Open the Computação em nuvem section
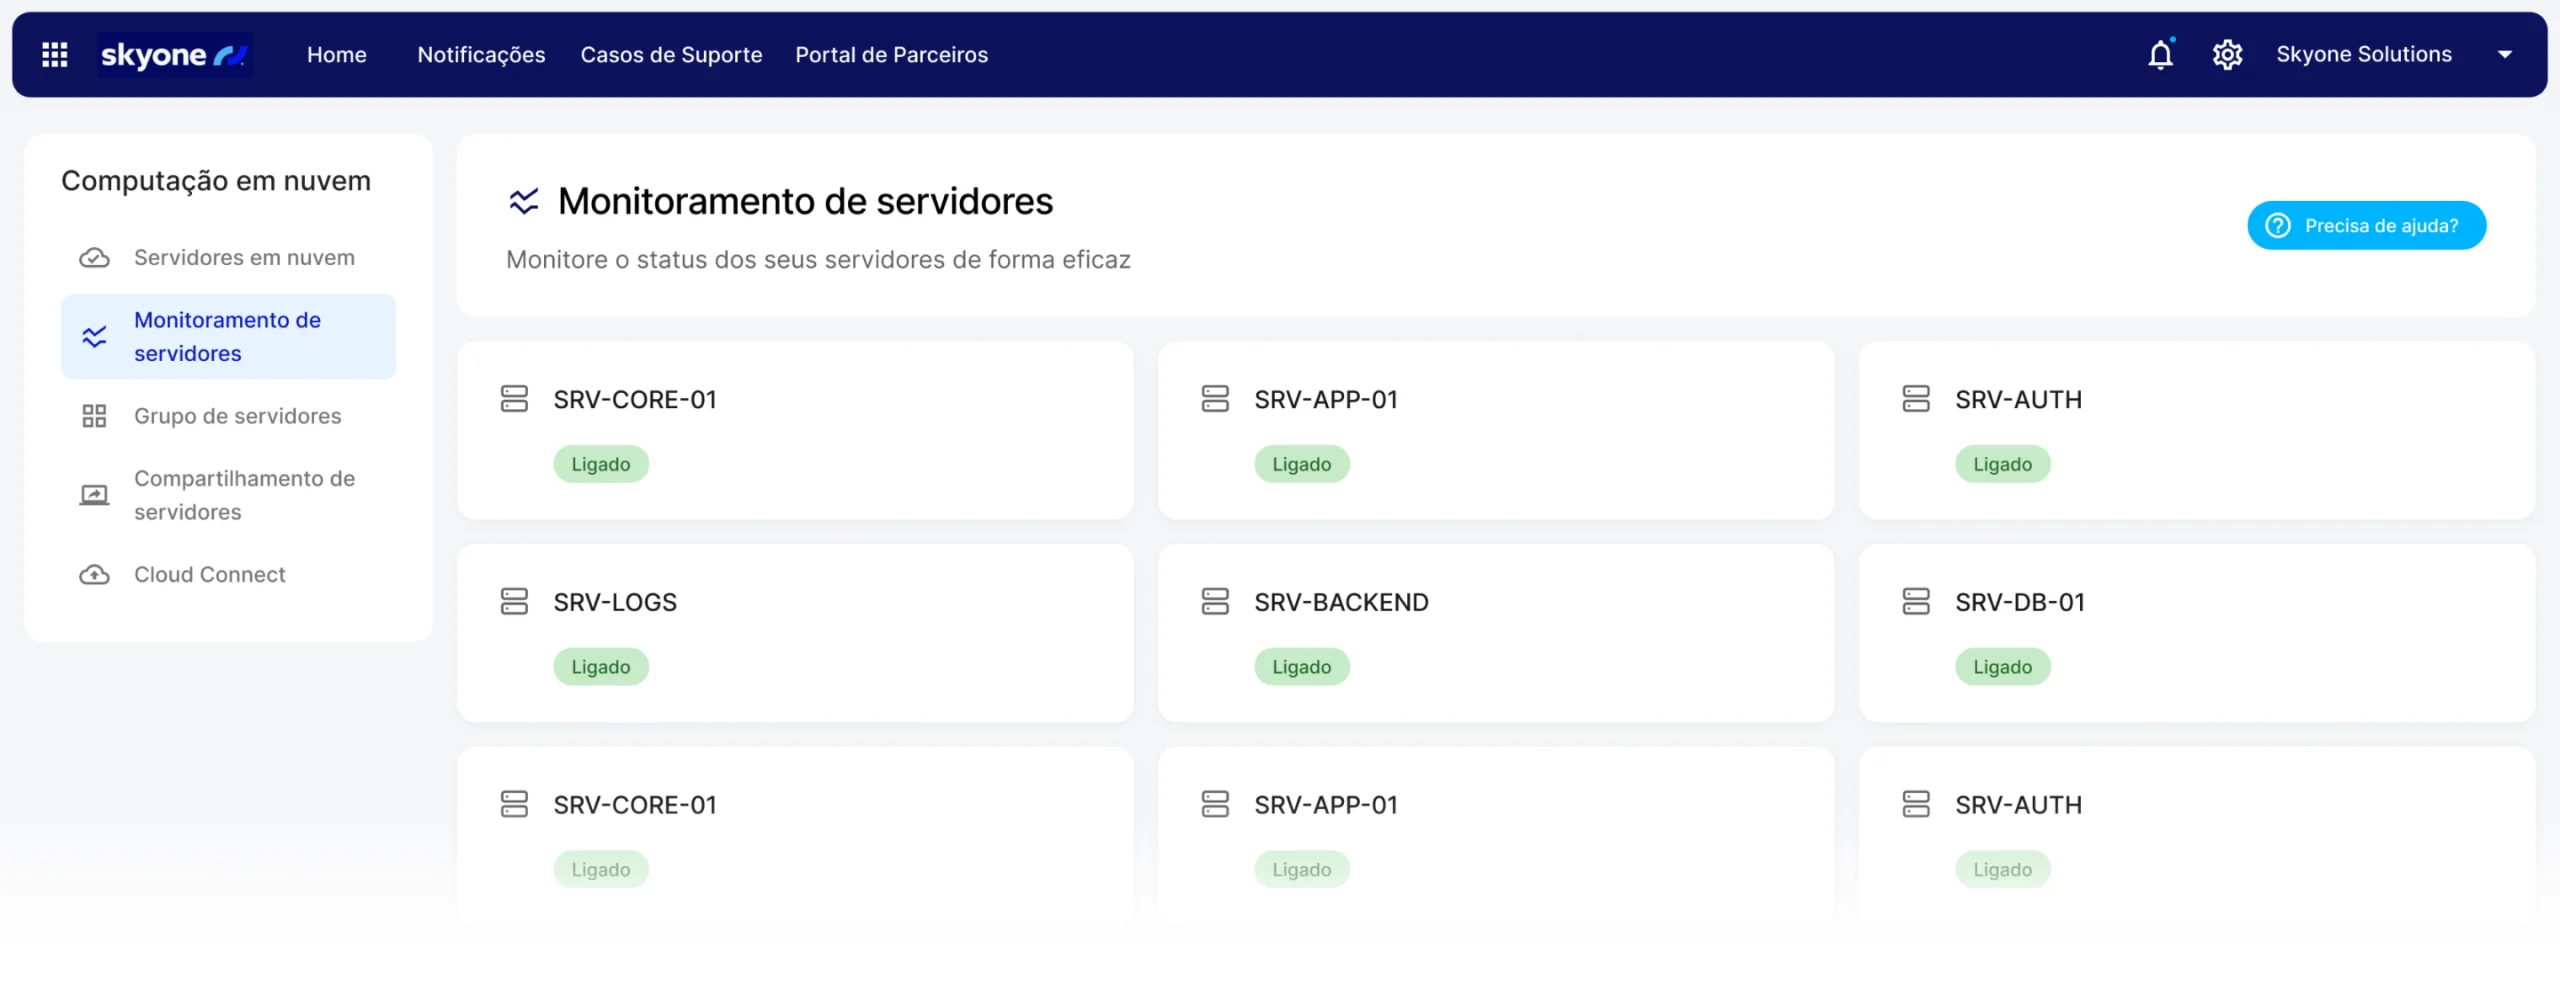The width and height of the screenshot is (2560, 994). pos(215,180)
